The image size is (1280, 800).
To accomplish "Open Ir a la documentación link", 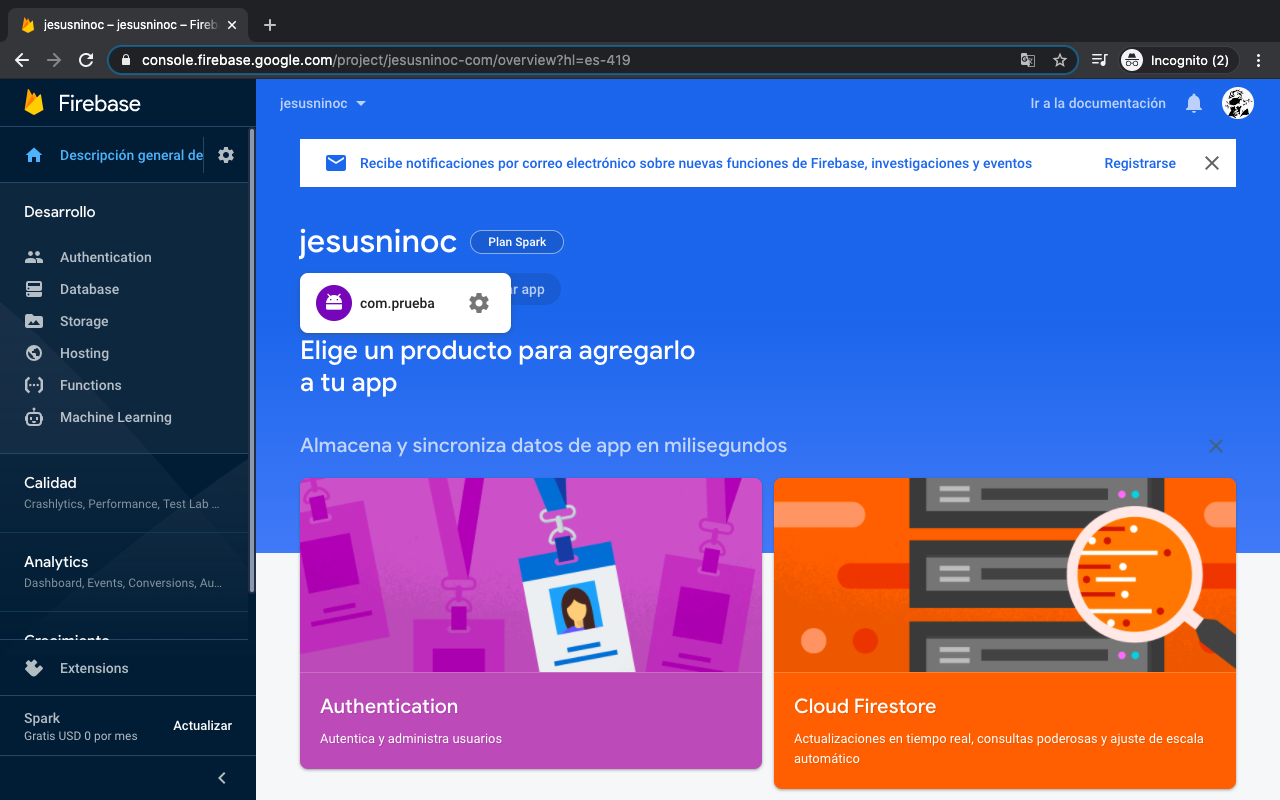I will click(x=1098, y=103).
